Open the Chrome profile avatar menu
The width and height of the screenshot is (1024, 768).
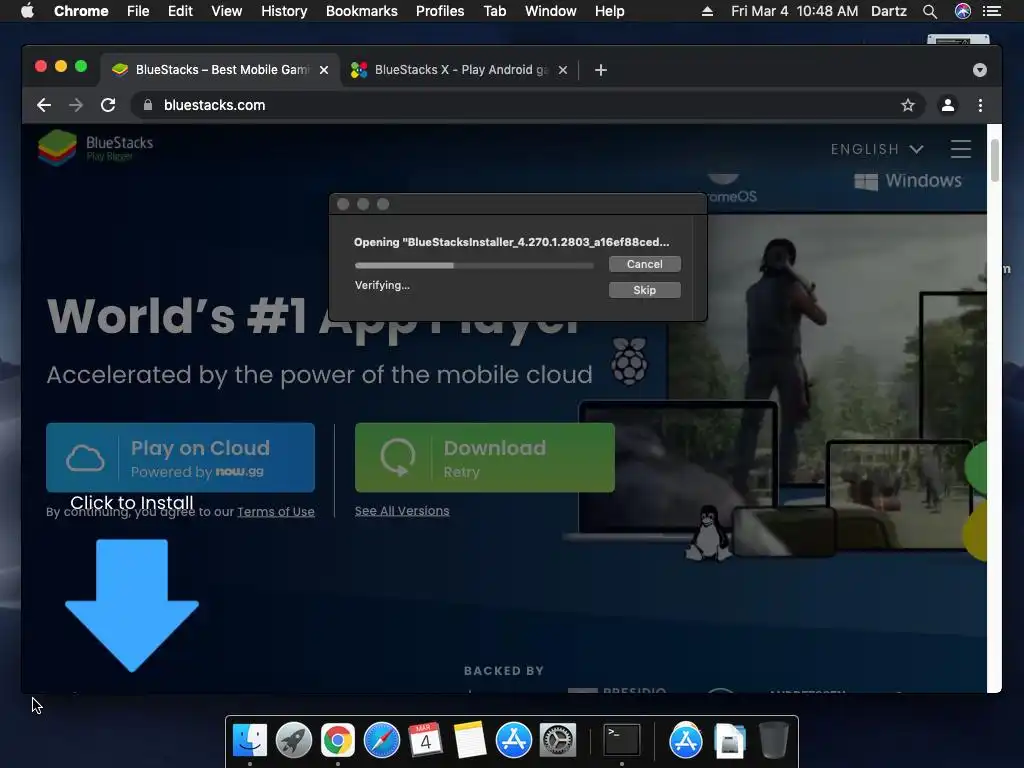click(948, 105)
